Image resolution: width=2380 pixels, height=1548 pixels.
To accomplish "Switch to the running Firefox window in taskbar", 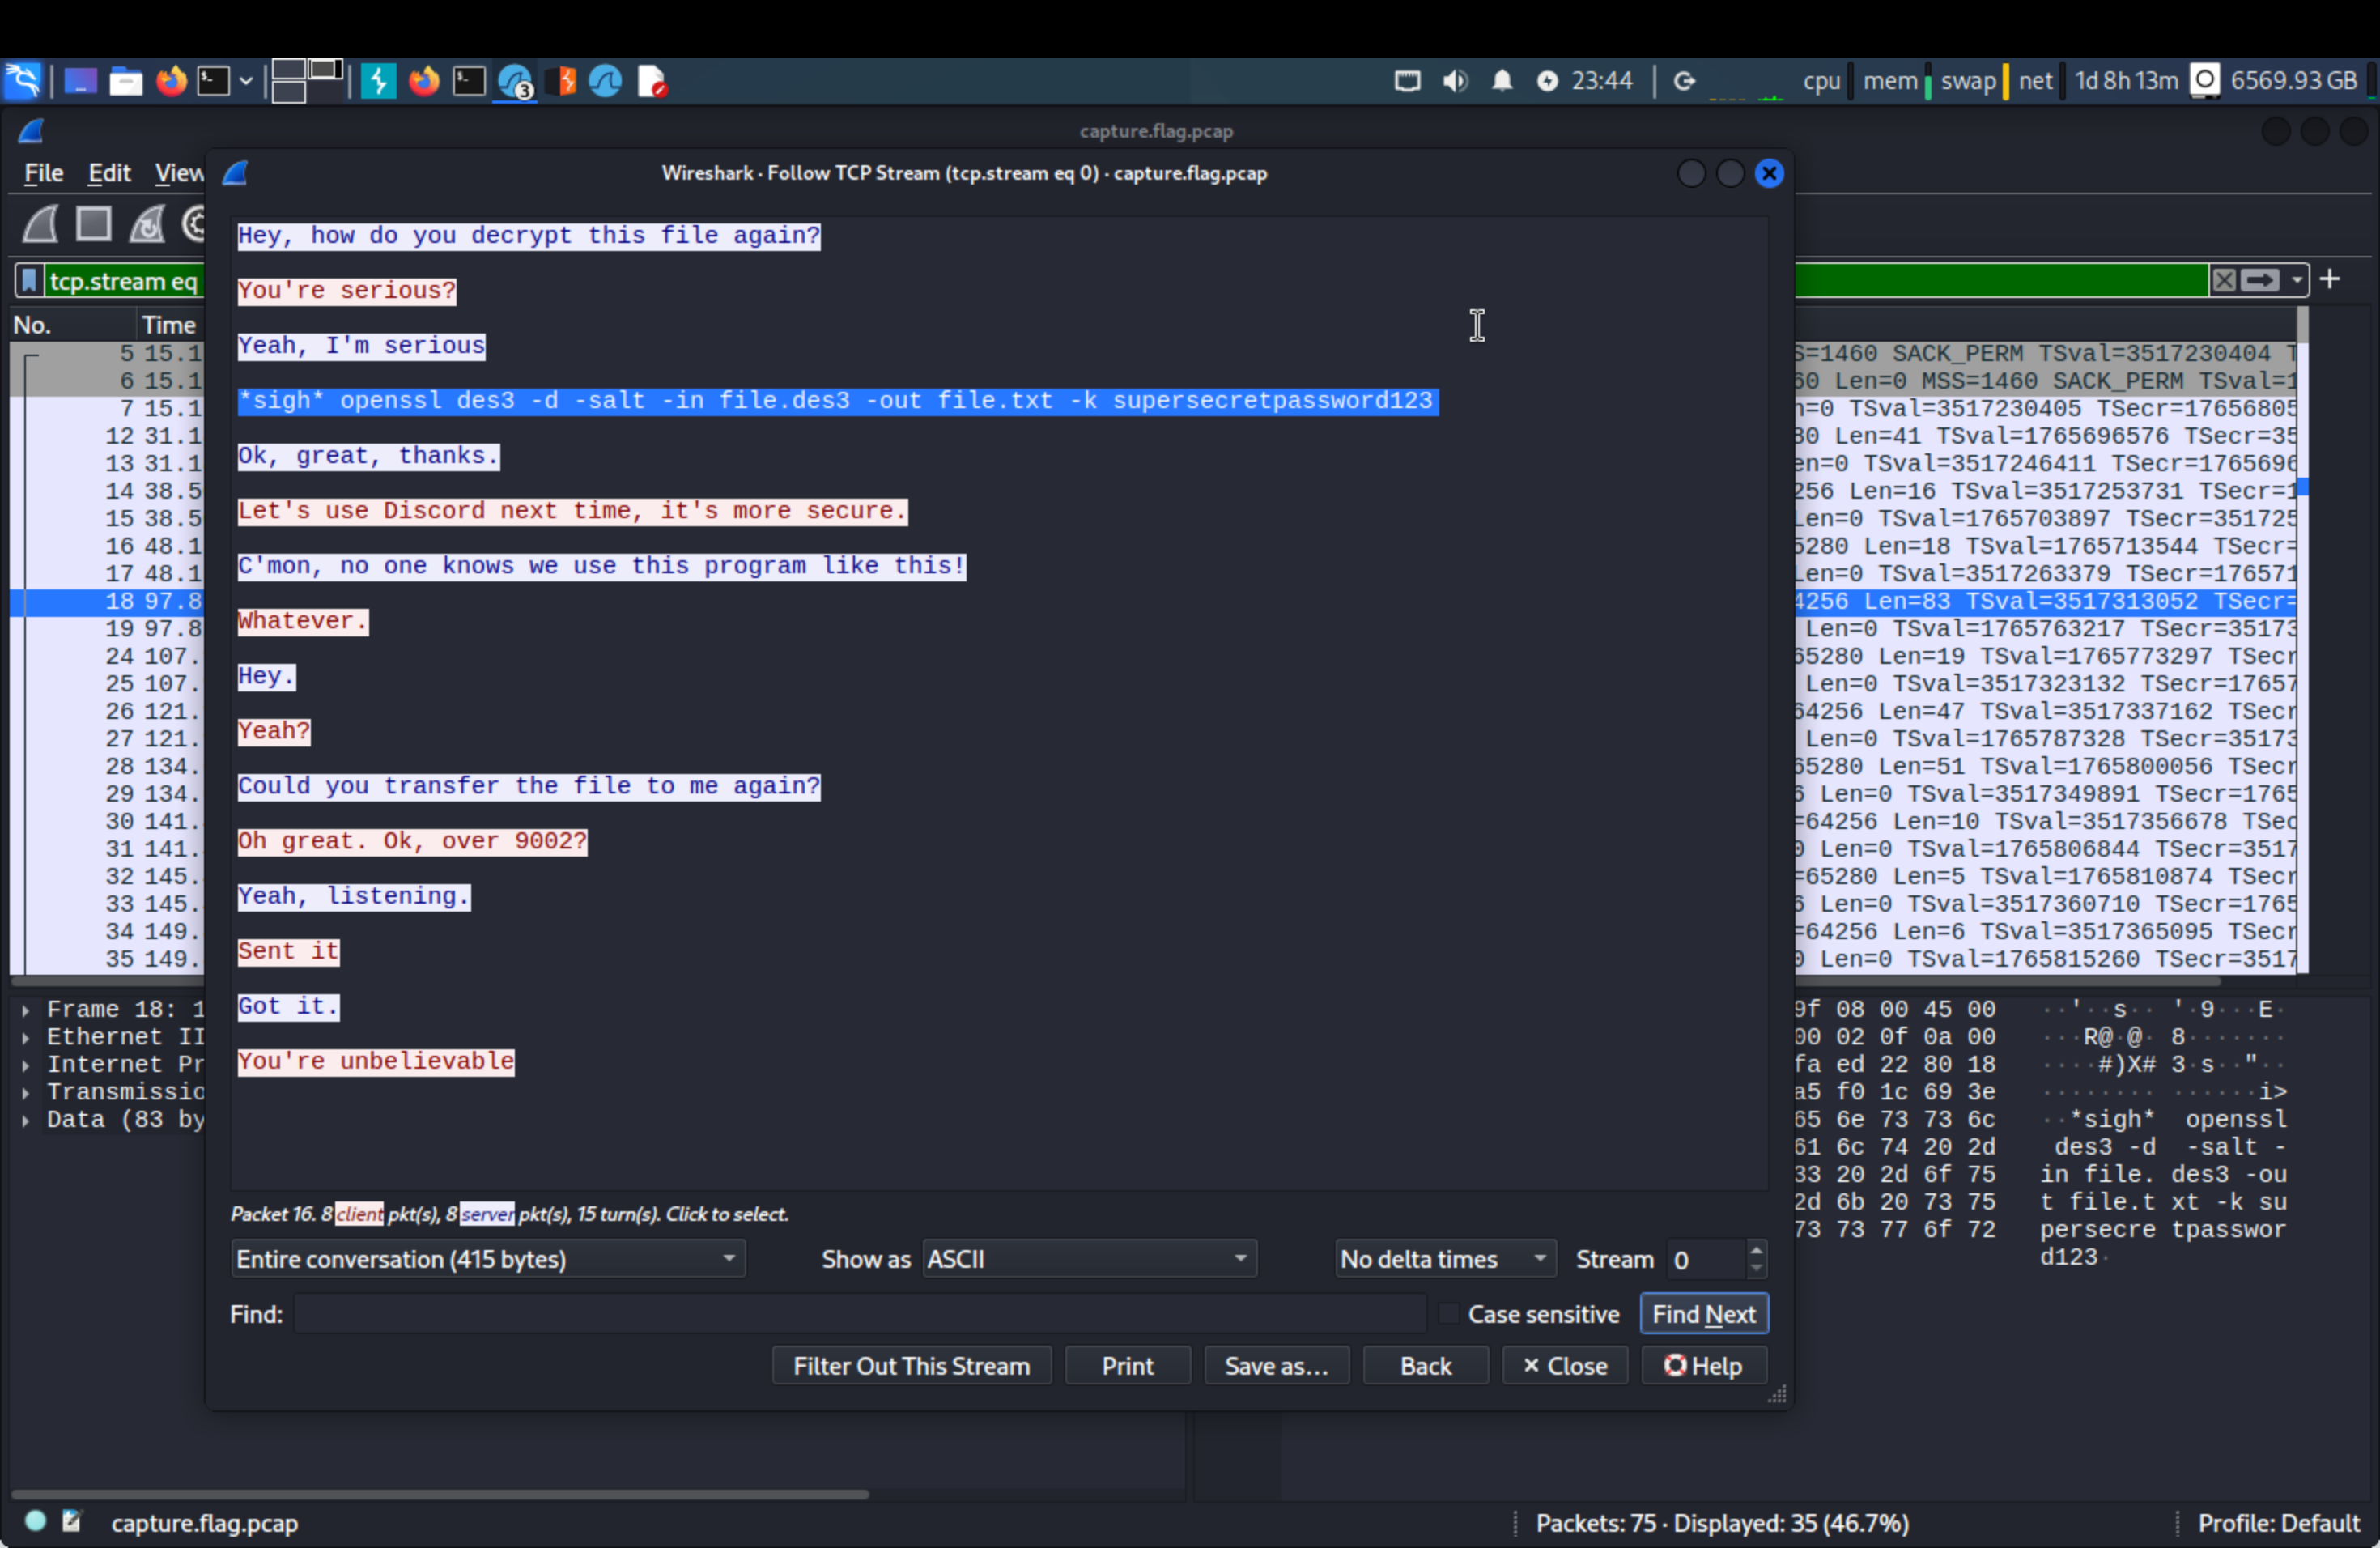I will click(x=424, y=81).
